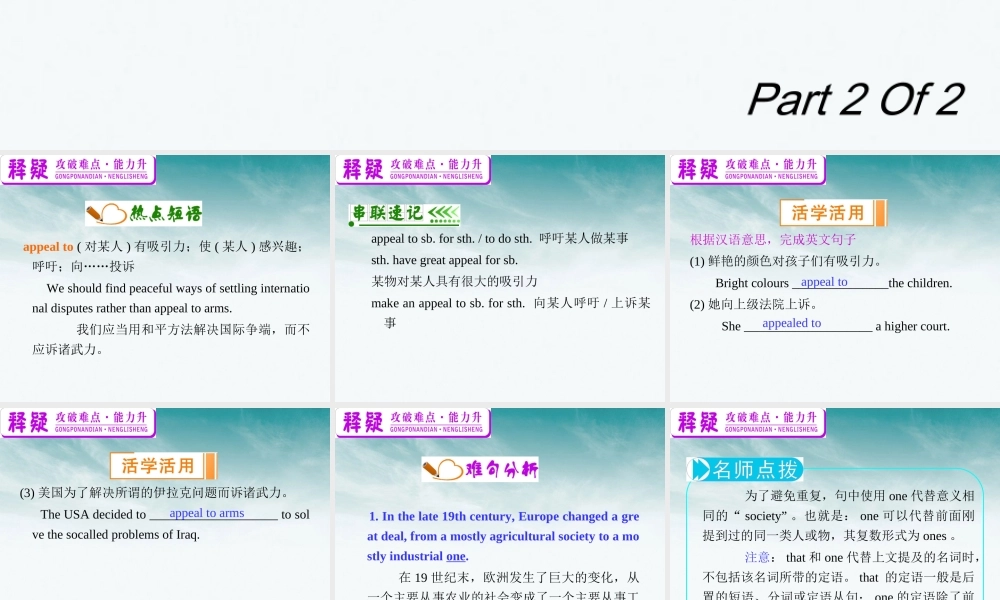
Task: Open the slide thumbnail about 'The USA decided to'
Action: pyautogui.click(x=165, y=504)
